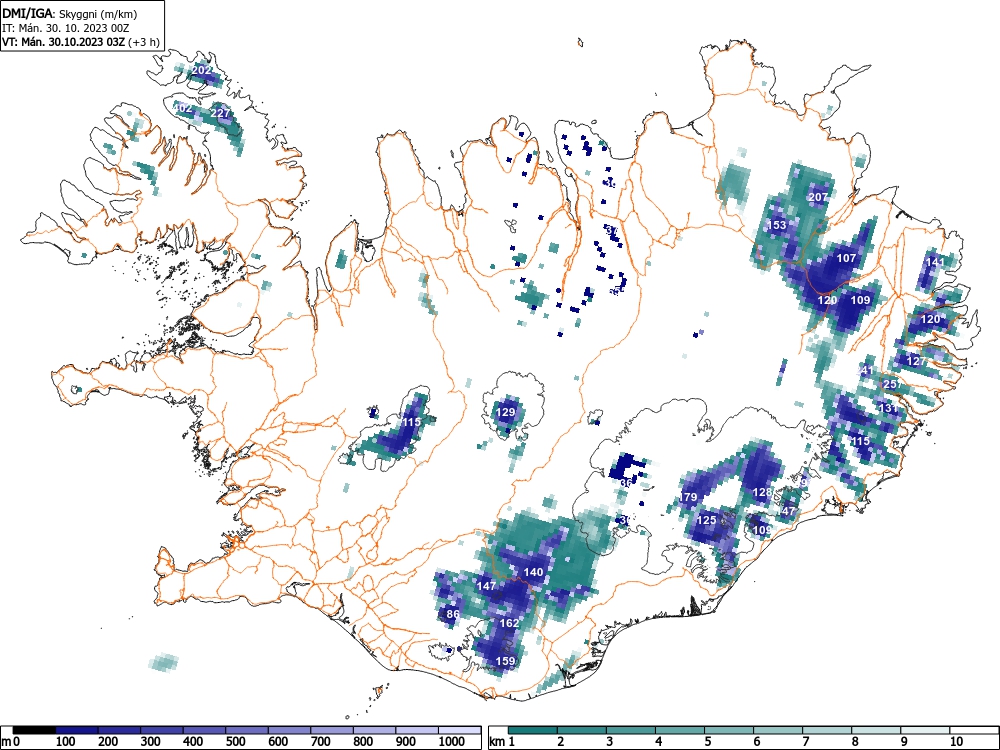The image size is (1000, 750).
Task: Select the '107' map label
Action: coord(846,258)
